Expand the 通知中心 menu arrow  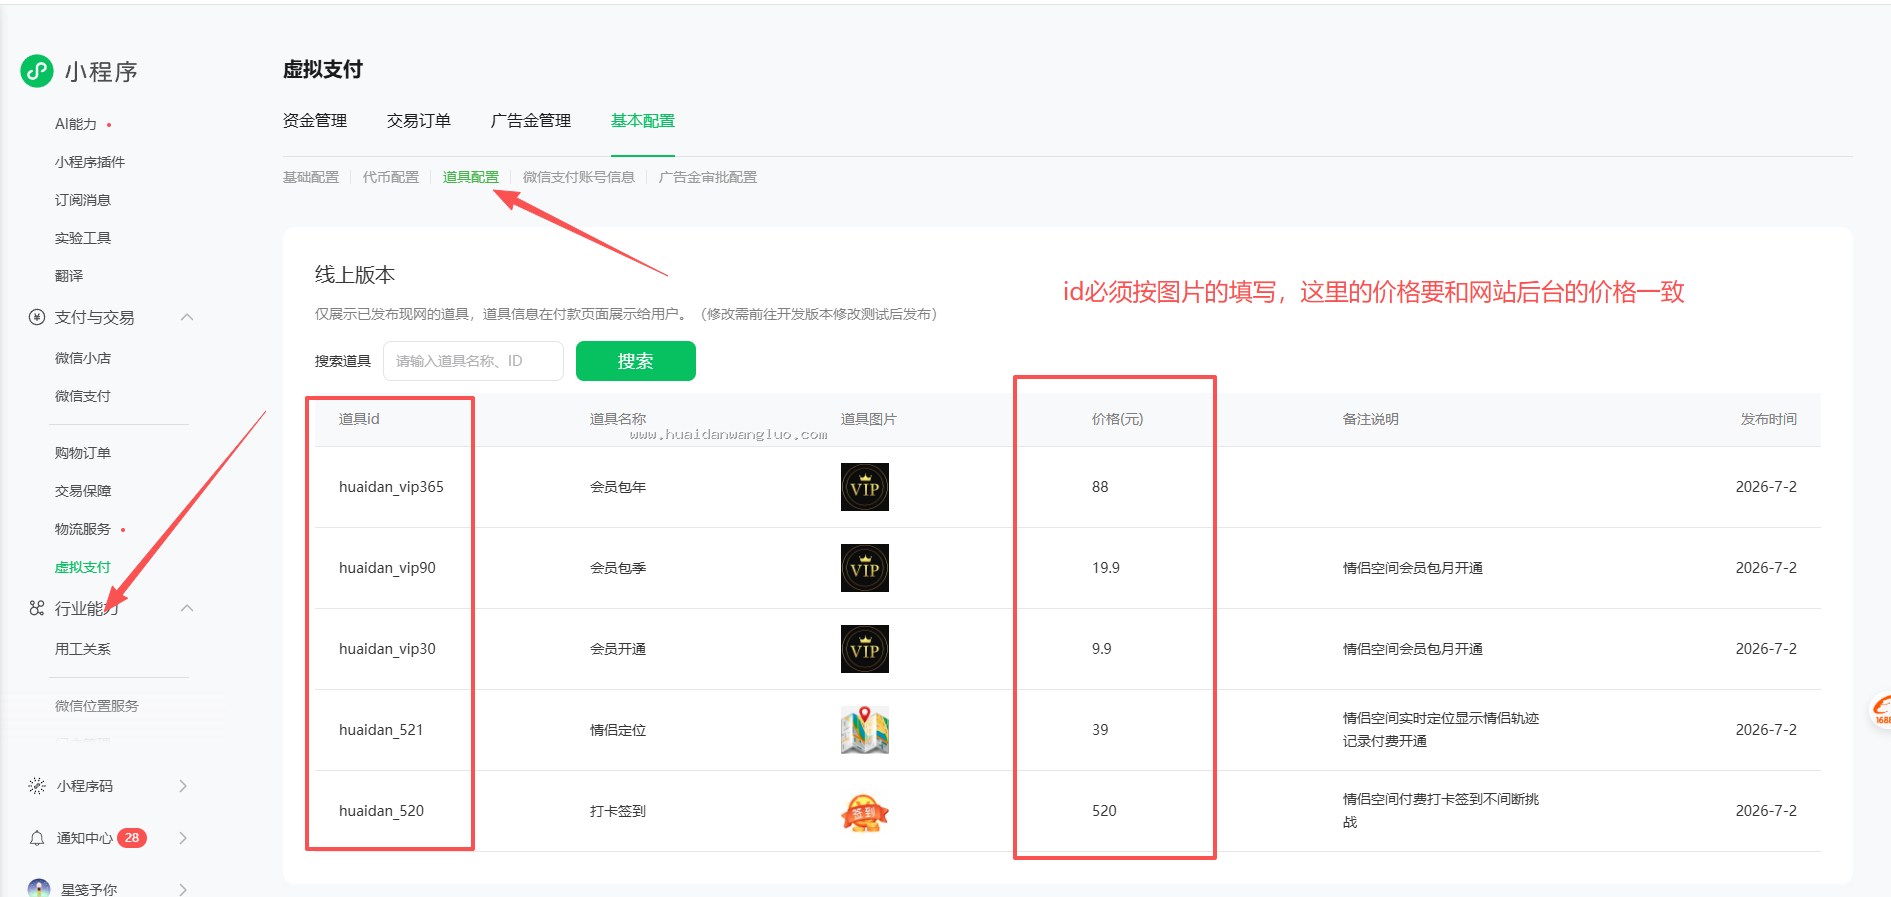click(x=183, y=838)
